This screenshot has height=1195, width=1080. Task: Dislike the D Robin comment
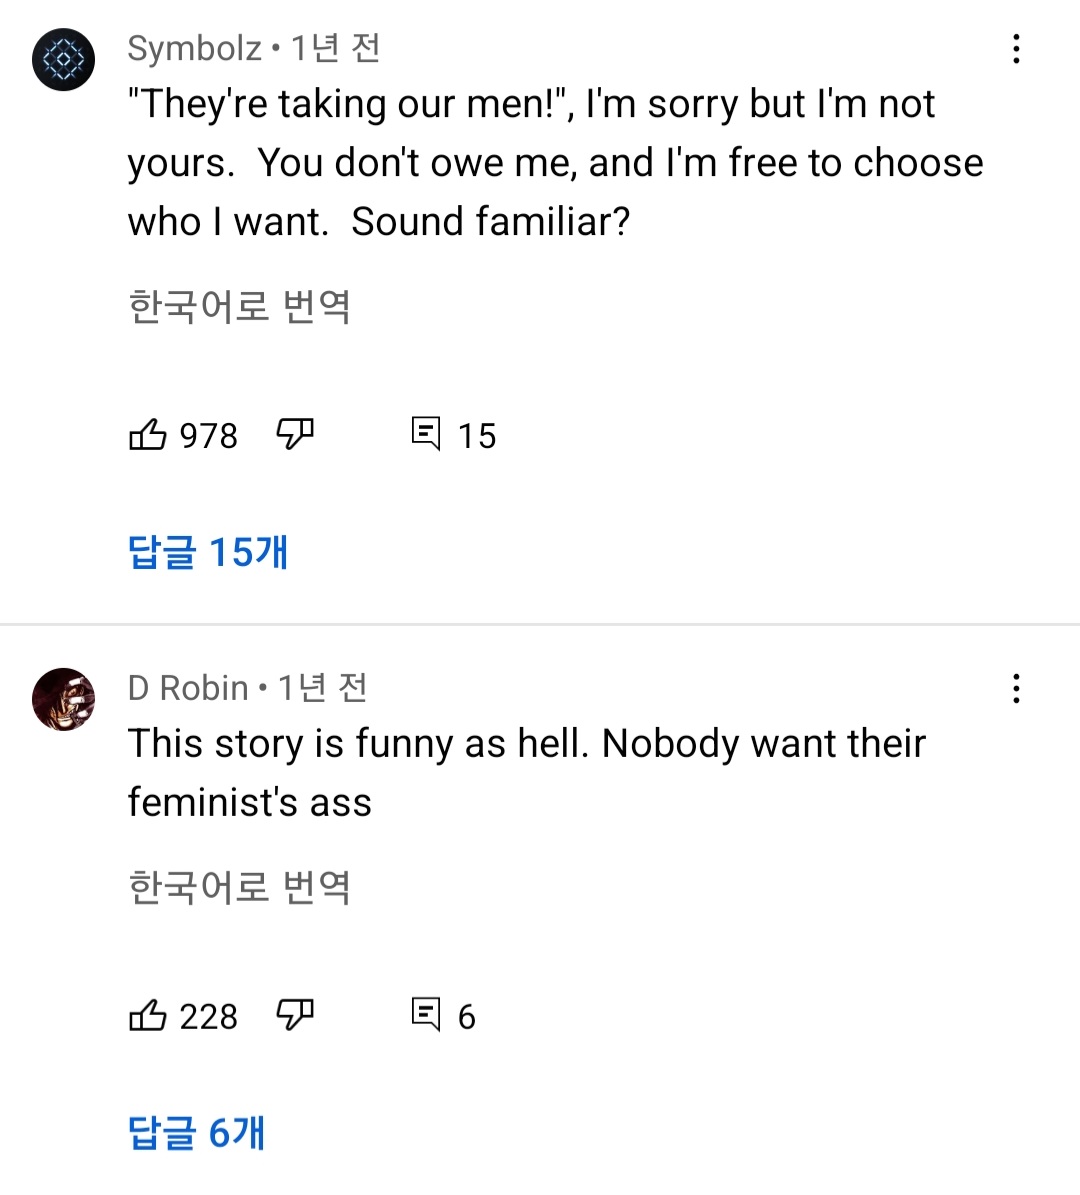point(295,1015)
